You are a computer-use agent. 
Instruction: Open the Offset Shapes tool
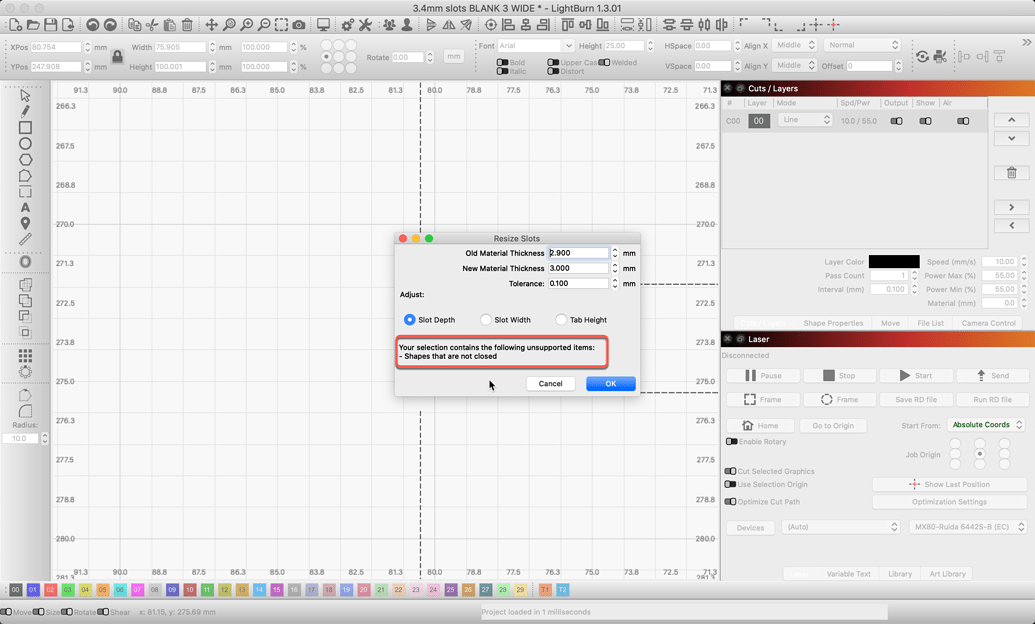tap(25, 262)
